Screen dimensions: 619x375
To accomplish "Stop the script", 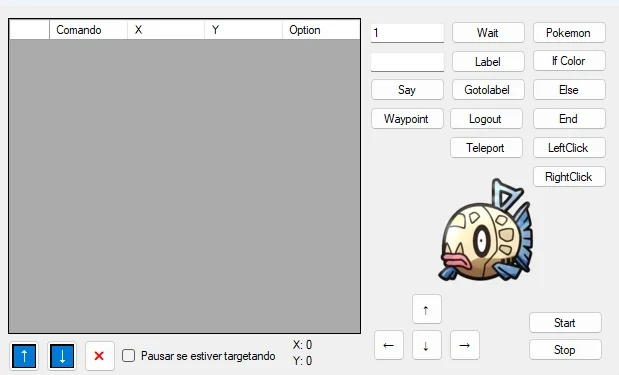I will point(565,350).
